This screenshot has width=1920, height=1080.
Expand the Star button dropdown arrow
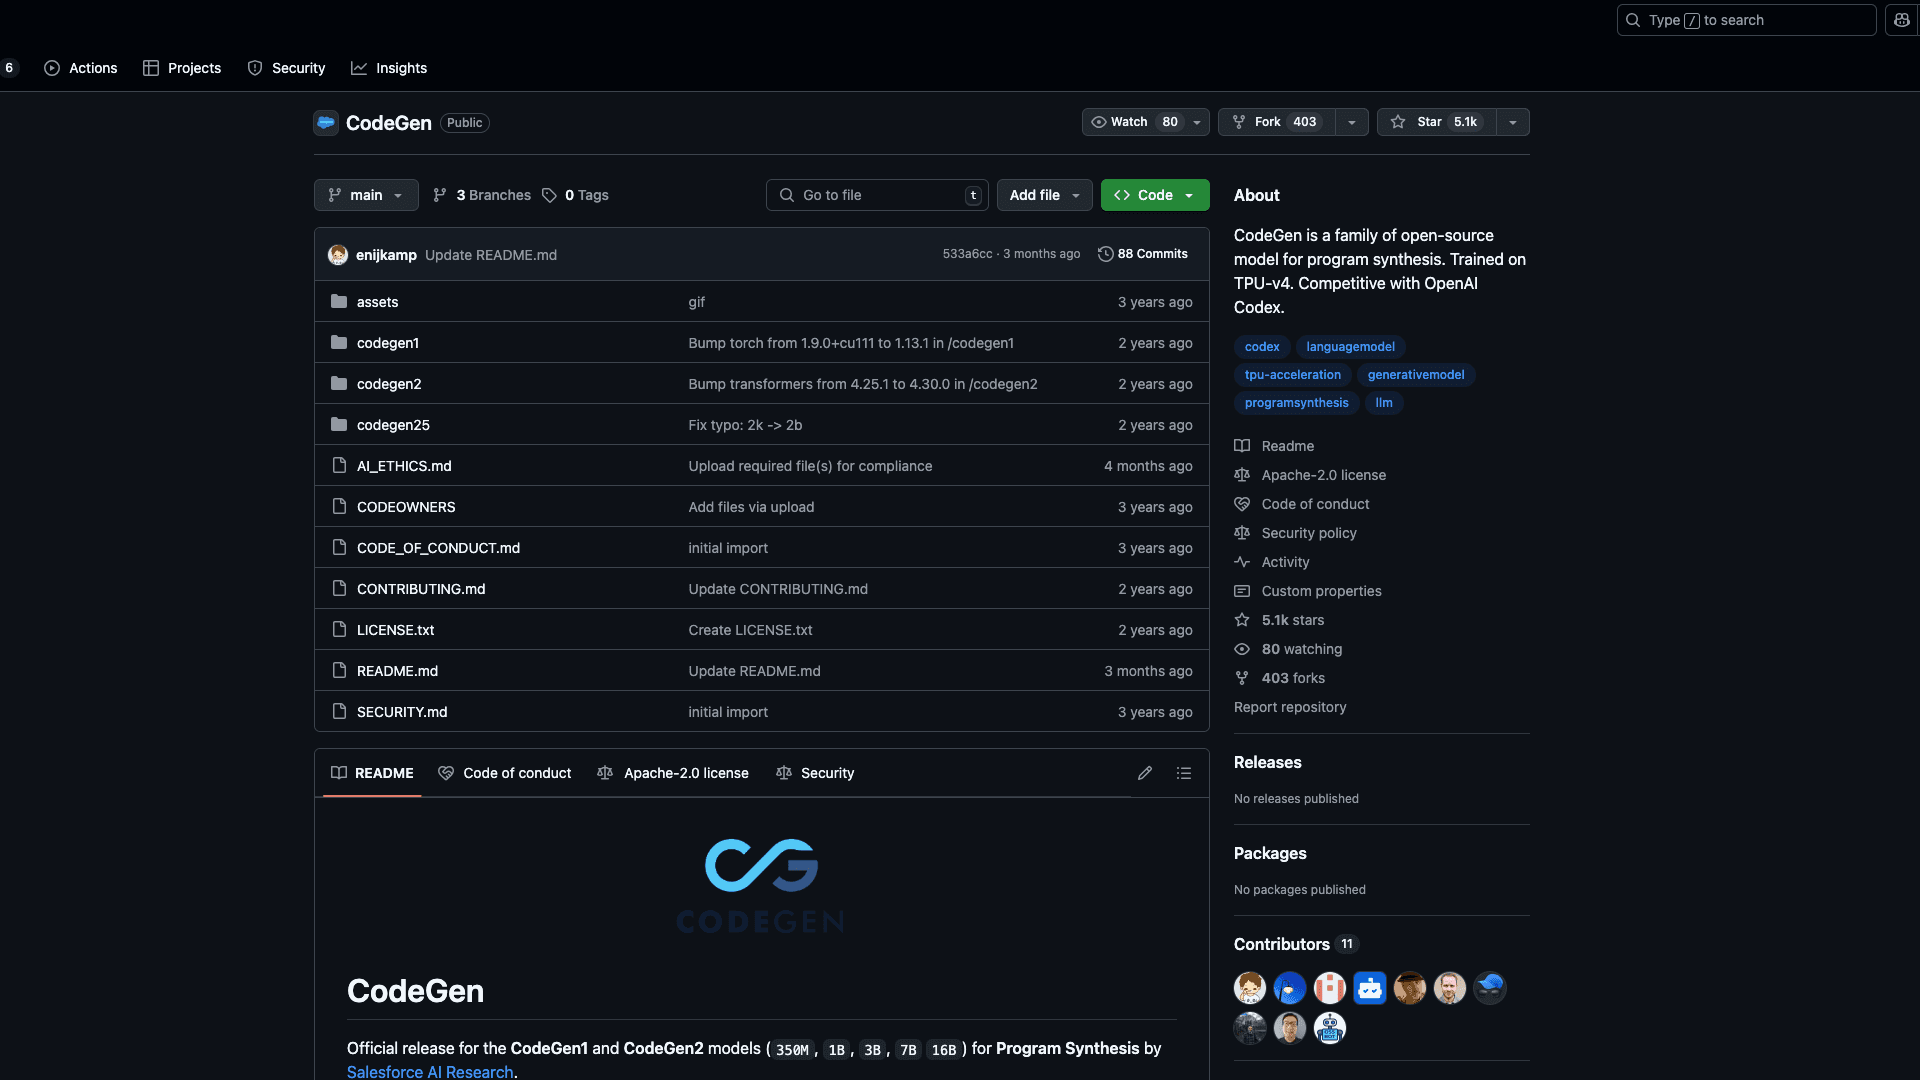[1512, 121]
